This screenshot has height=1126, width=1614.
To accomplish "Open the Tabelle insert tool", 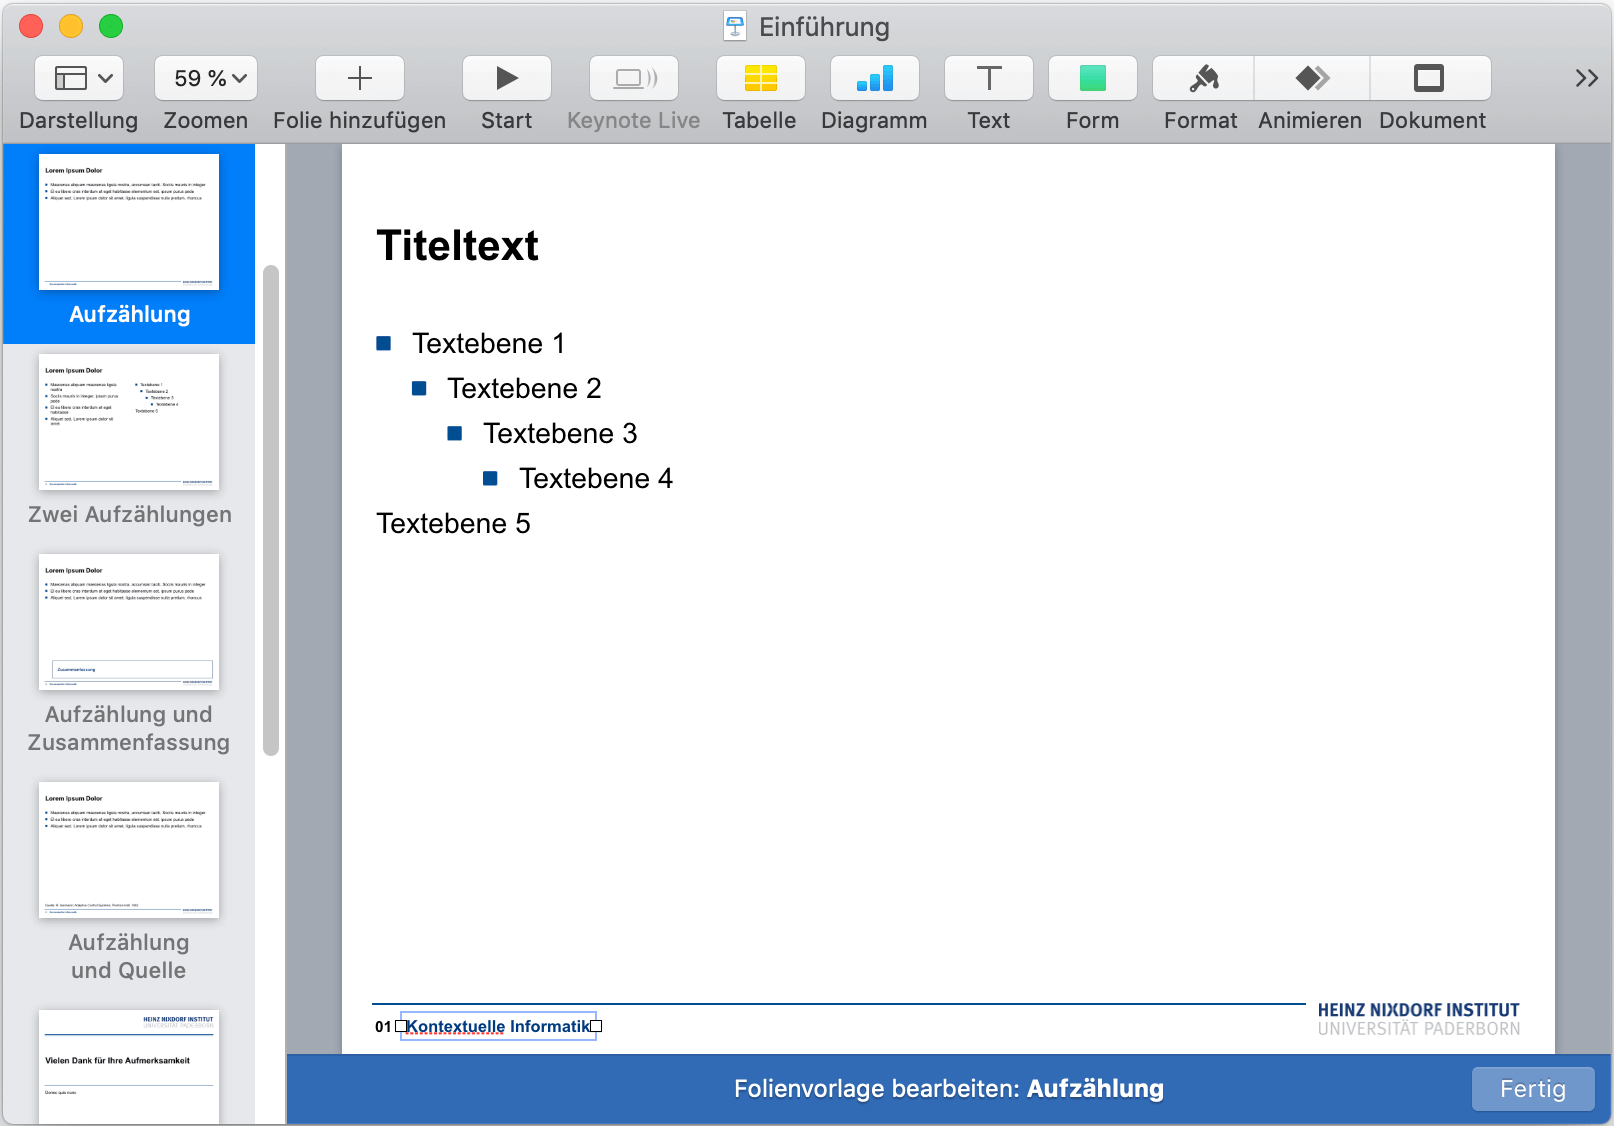I will tap(760, 78).
